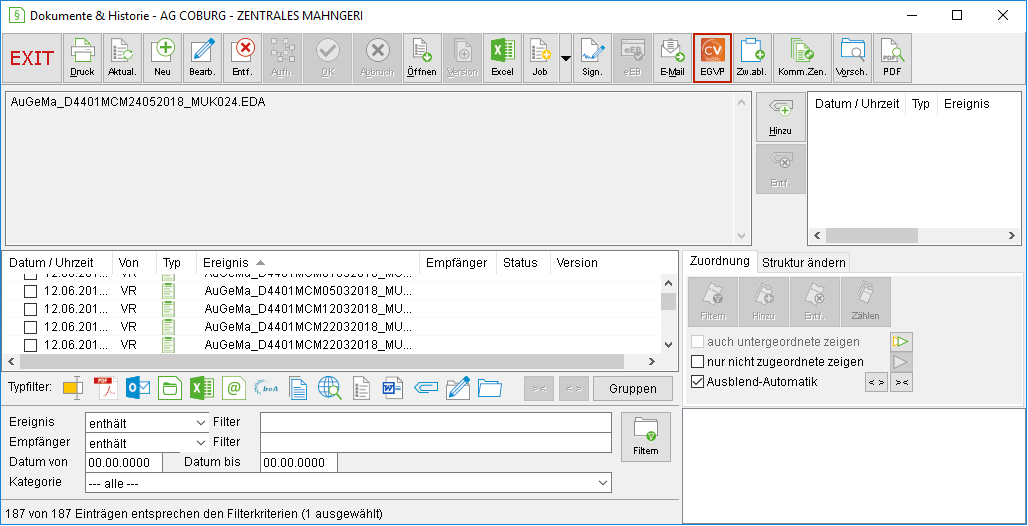Viewport: 1028px width, 526px height.
Task: Filter by beA type icon
Action: (x=266, y=388)
